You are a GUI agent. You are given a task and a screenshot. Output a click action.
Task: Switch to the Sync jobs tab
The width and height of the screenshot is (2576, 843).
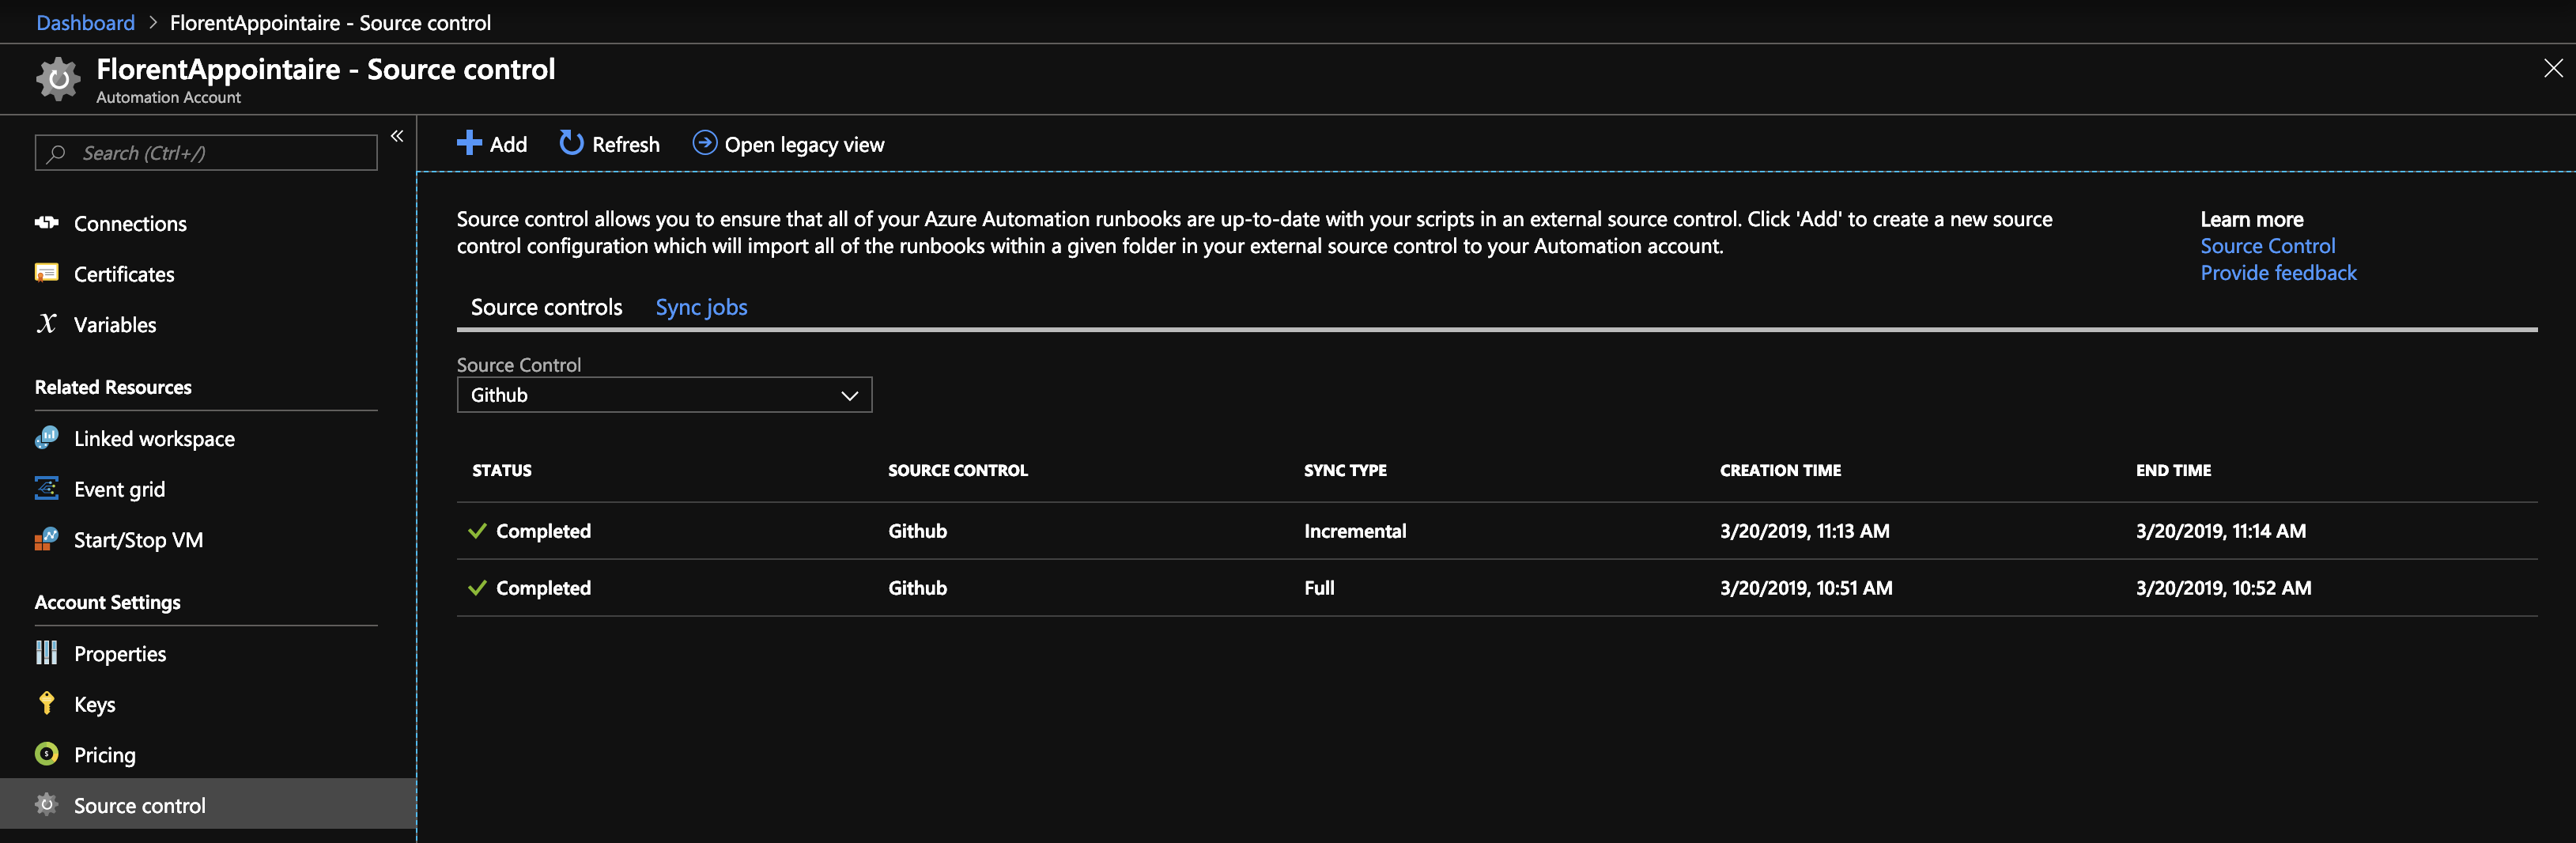point(701,307)
